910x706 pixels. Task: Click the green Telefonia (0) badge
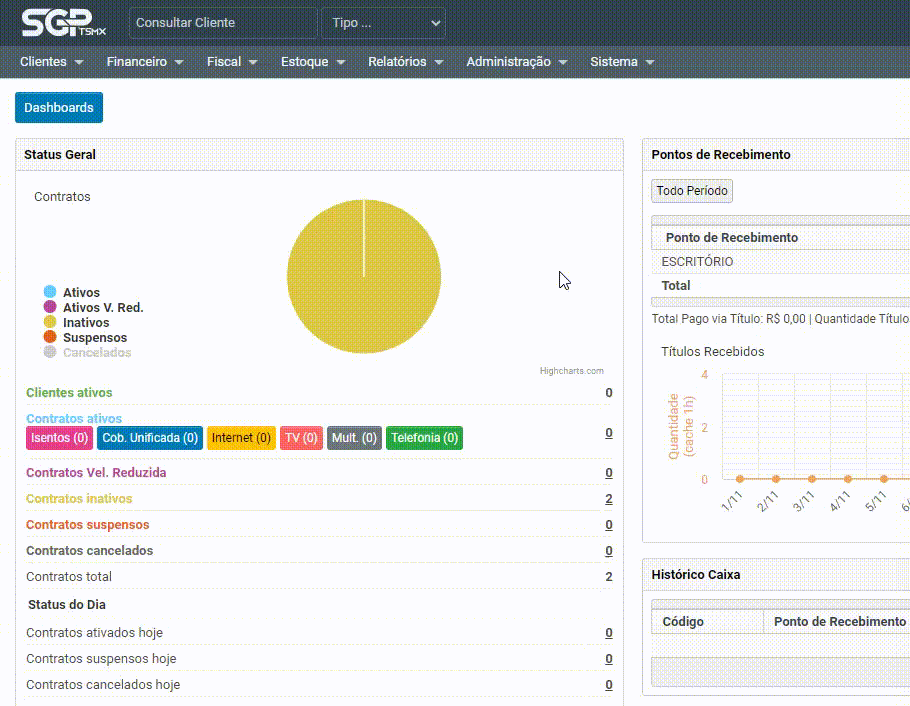pyautogui.click(x=424, y=438)
